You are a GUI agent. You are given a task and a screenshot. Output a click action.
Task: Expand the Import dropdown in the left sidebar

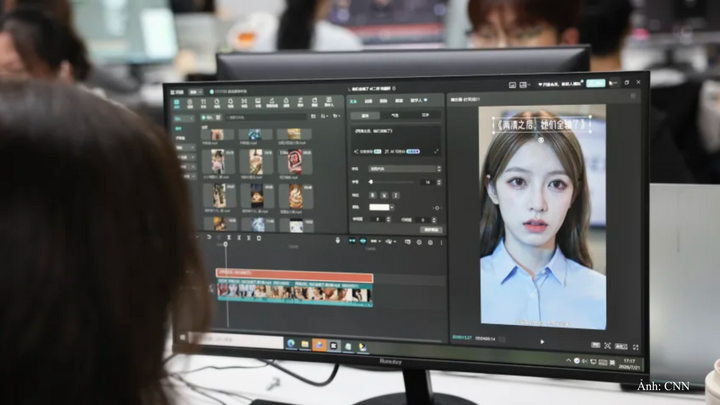184,118
